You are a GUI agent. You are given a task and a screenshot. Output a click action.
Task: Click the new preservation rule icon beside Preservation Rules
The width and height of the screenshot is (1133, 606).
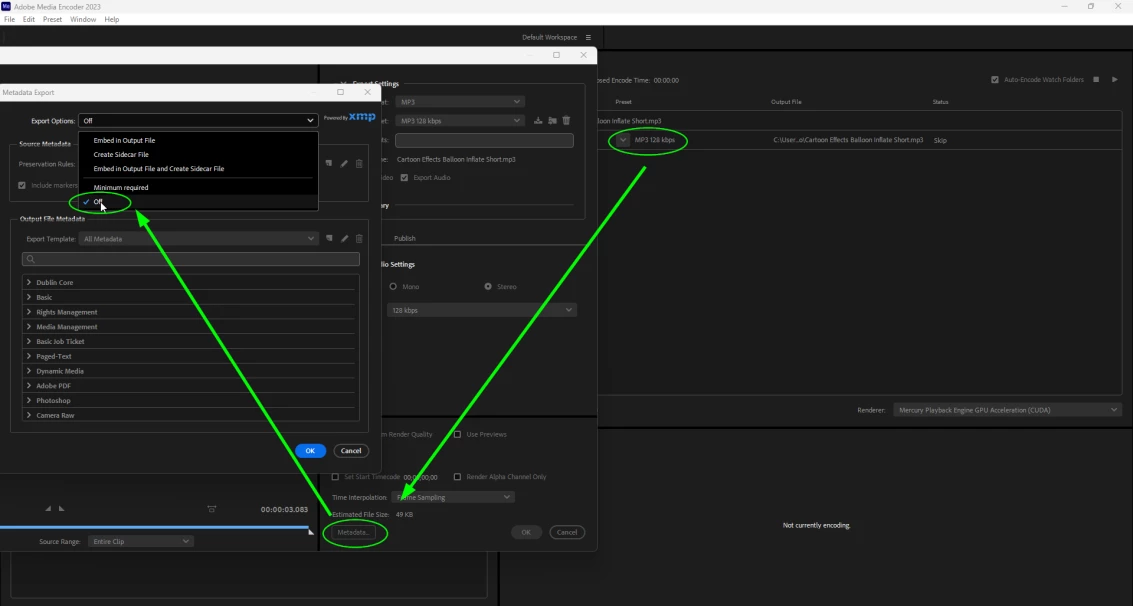pos(329,164)
